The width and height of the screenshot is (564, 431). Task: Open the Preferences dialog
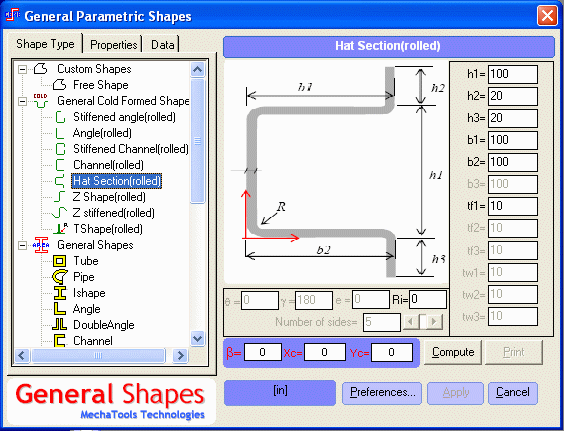click(x=382, y=393)
